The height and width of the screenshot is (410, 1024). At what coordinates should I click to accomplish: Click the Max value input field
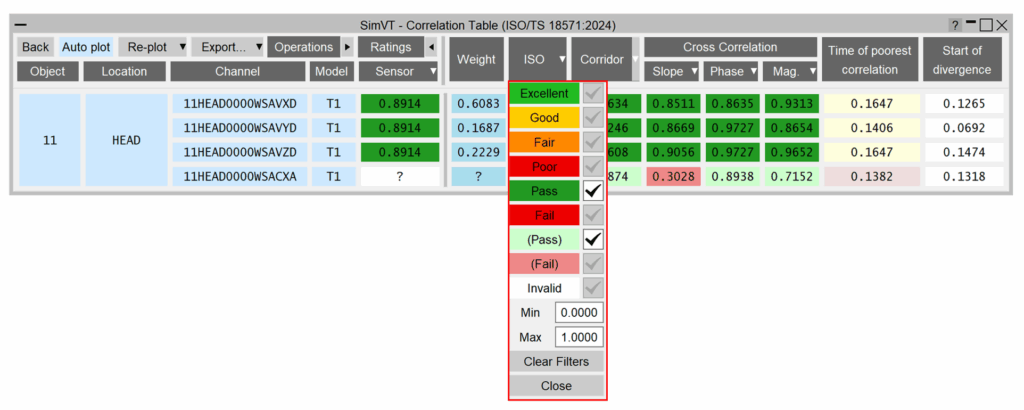[x=579, y=337]
